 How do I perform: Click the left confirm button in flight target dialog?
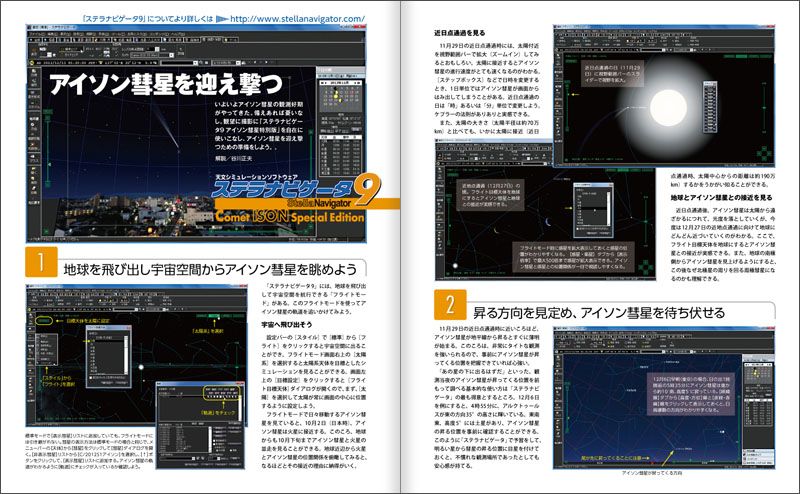click(x=108, y=382)
